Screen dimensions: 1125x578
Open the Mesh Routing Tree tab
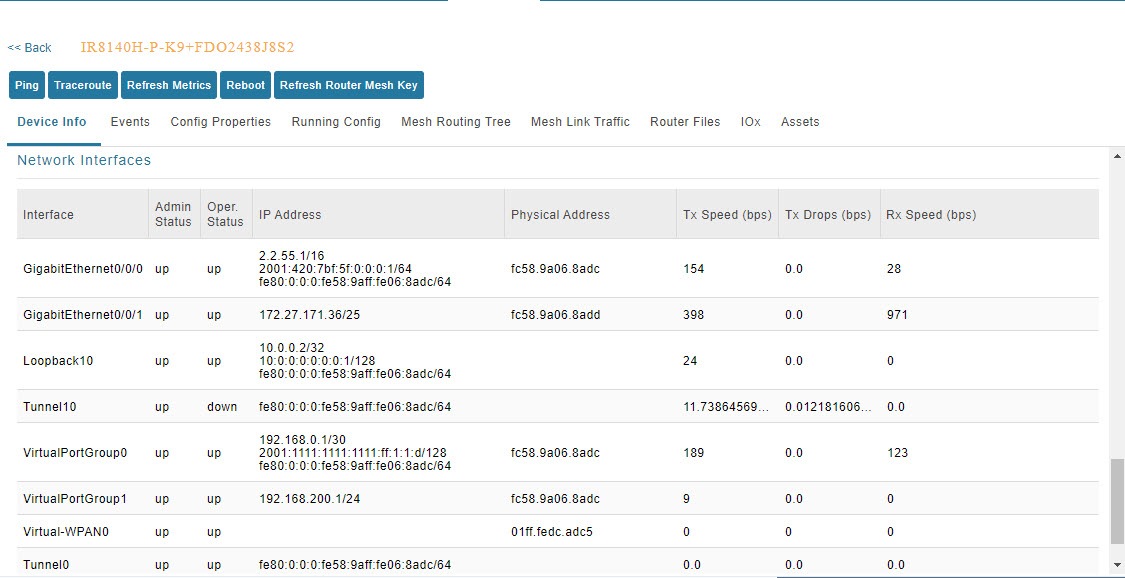455,121
